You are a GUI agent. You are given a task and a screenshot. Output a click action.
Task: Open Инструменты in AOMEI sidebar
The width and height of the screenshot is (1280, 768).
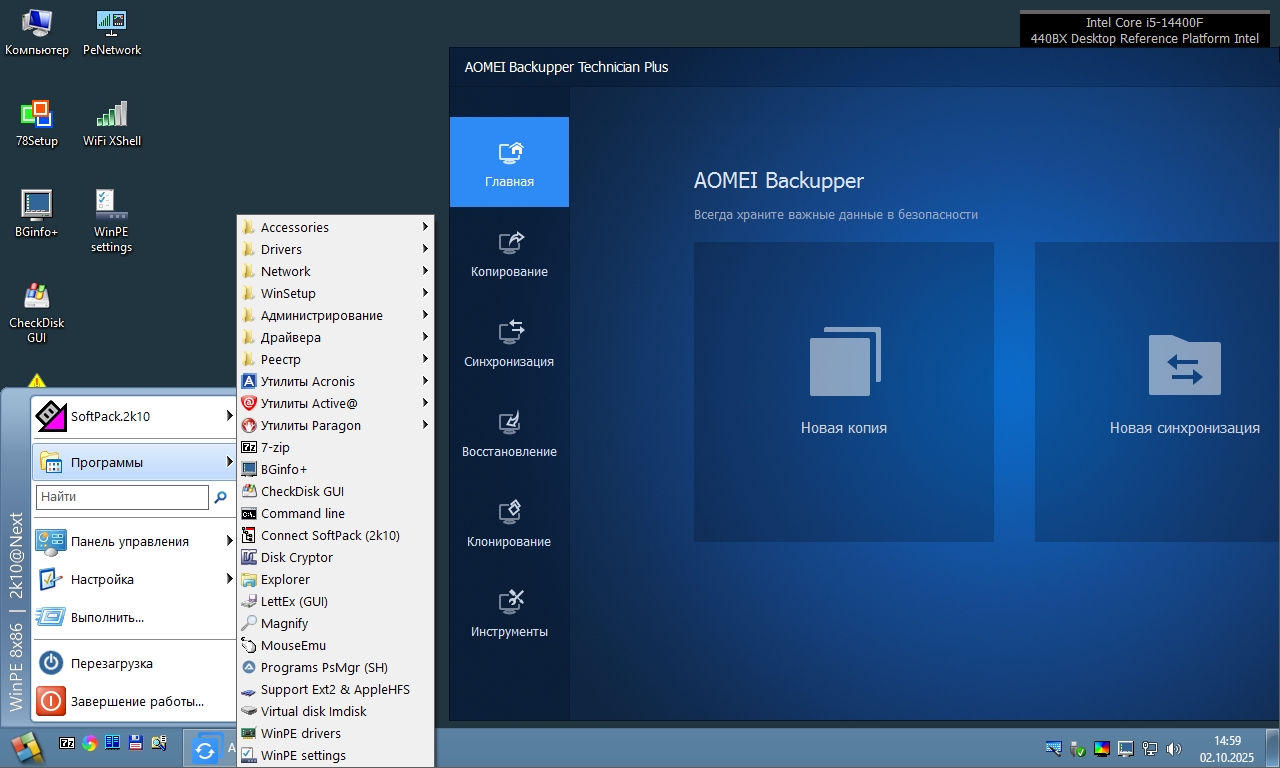(x=509, y=613)
